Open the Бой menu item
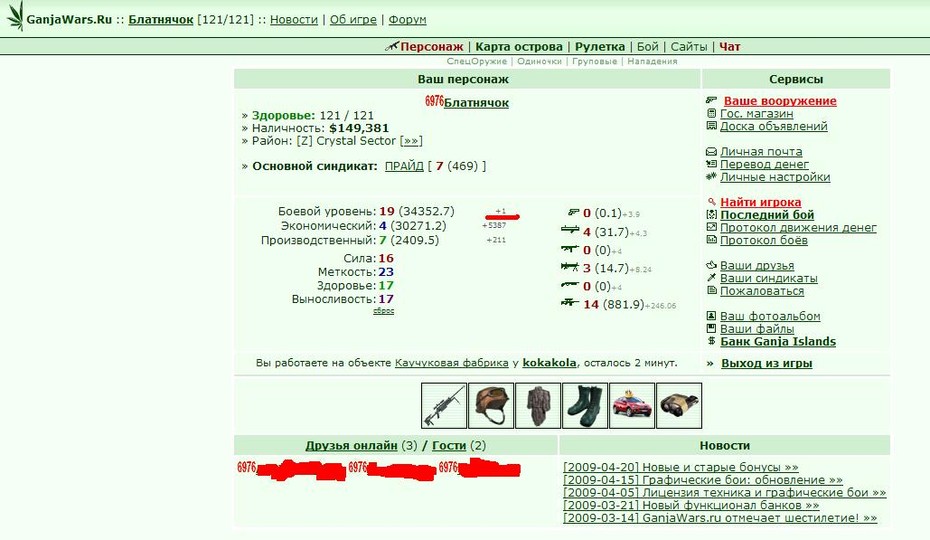The height and width of the screenshot is (540, 930). click(x=648, y=46)
